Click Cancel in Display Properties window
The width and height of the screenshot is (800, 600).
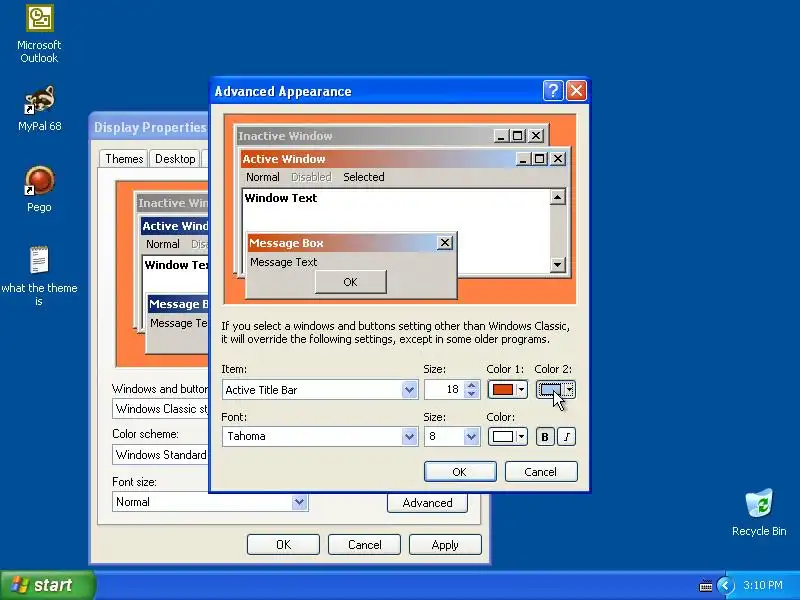pos(364,544)
